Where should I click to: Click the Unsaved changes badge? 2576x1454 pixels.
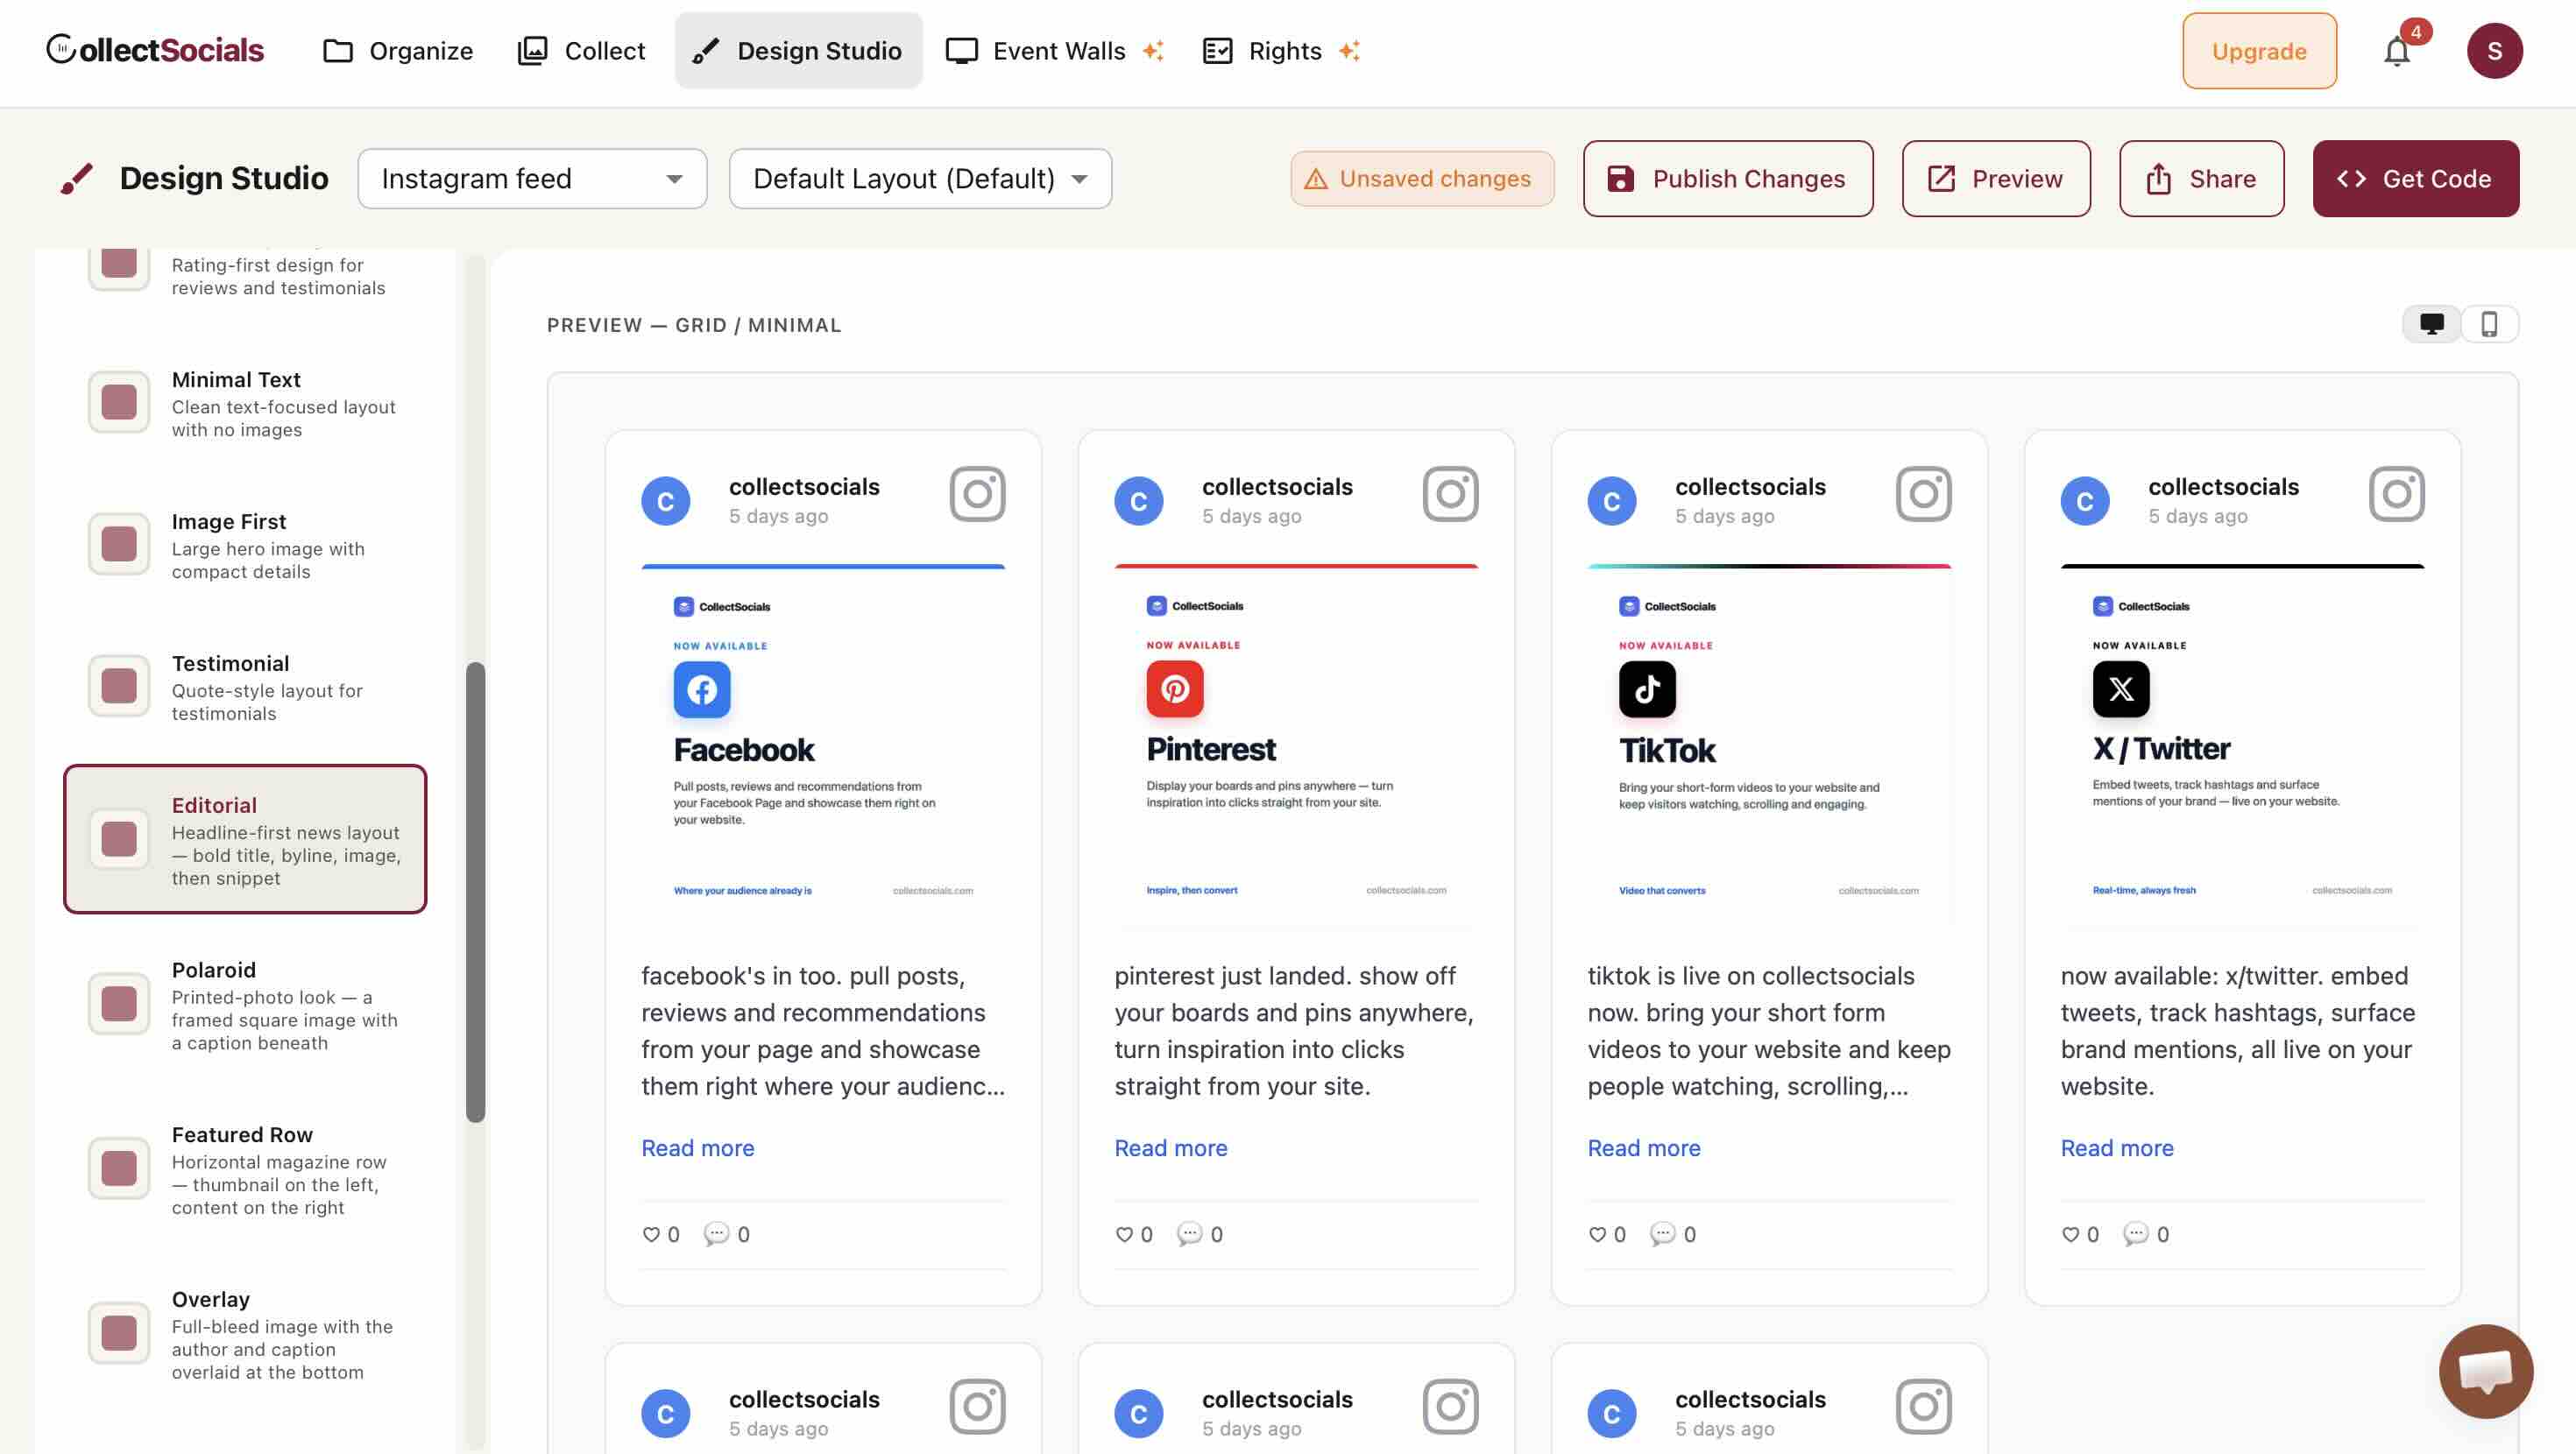pyautogui.click(x=1422, y=179)
